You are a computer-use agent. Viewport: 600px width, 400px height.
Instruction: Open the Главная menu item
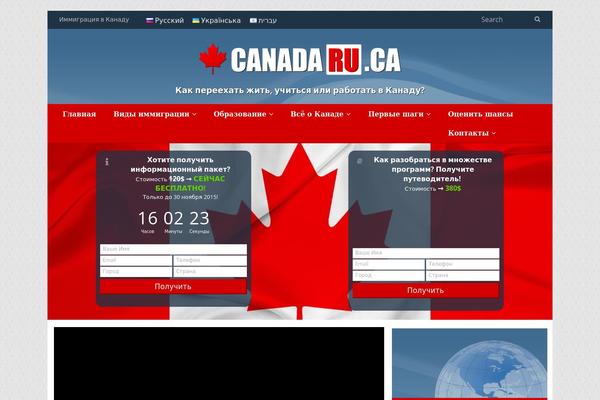(x=79, y=114)
